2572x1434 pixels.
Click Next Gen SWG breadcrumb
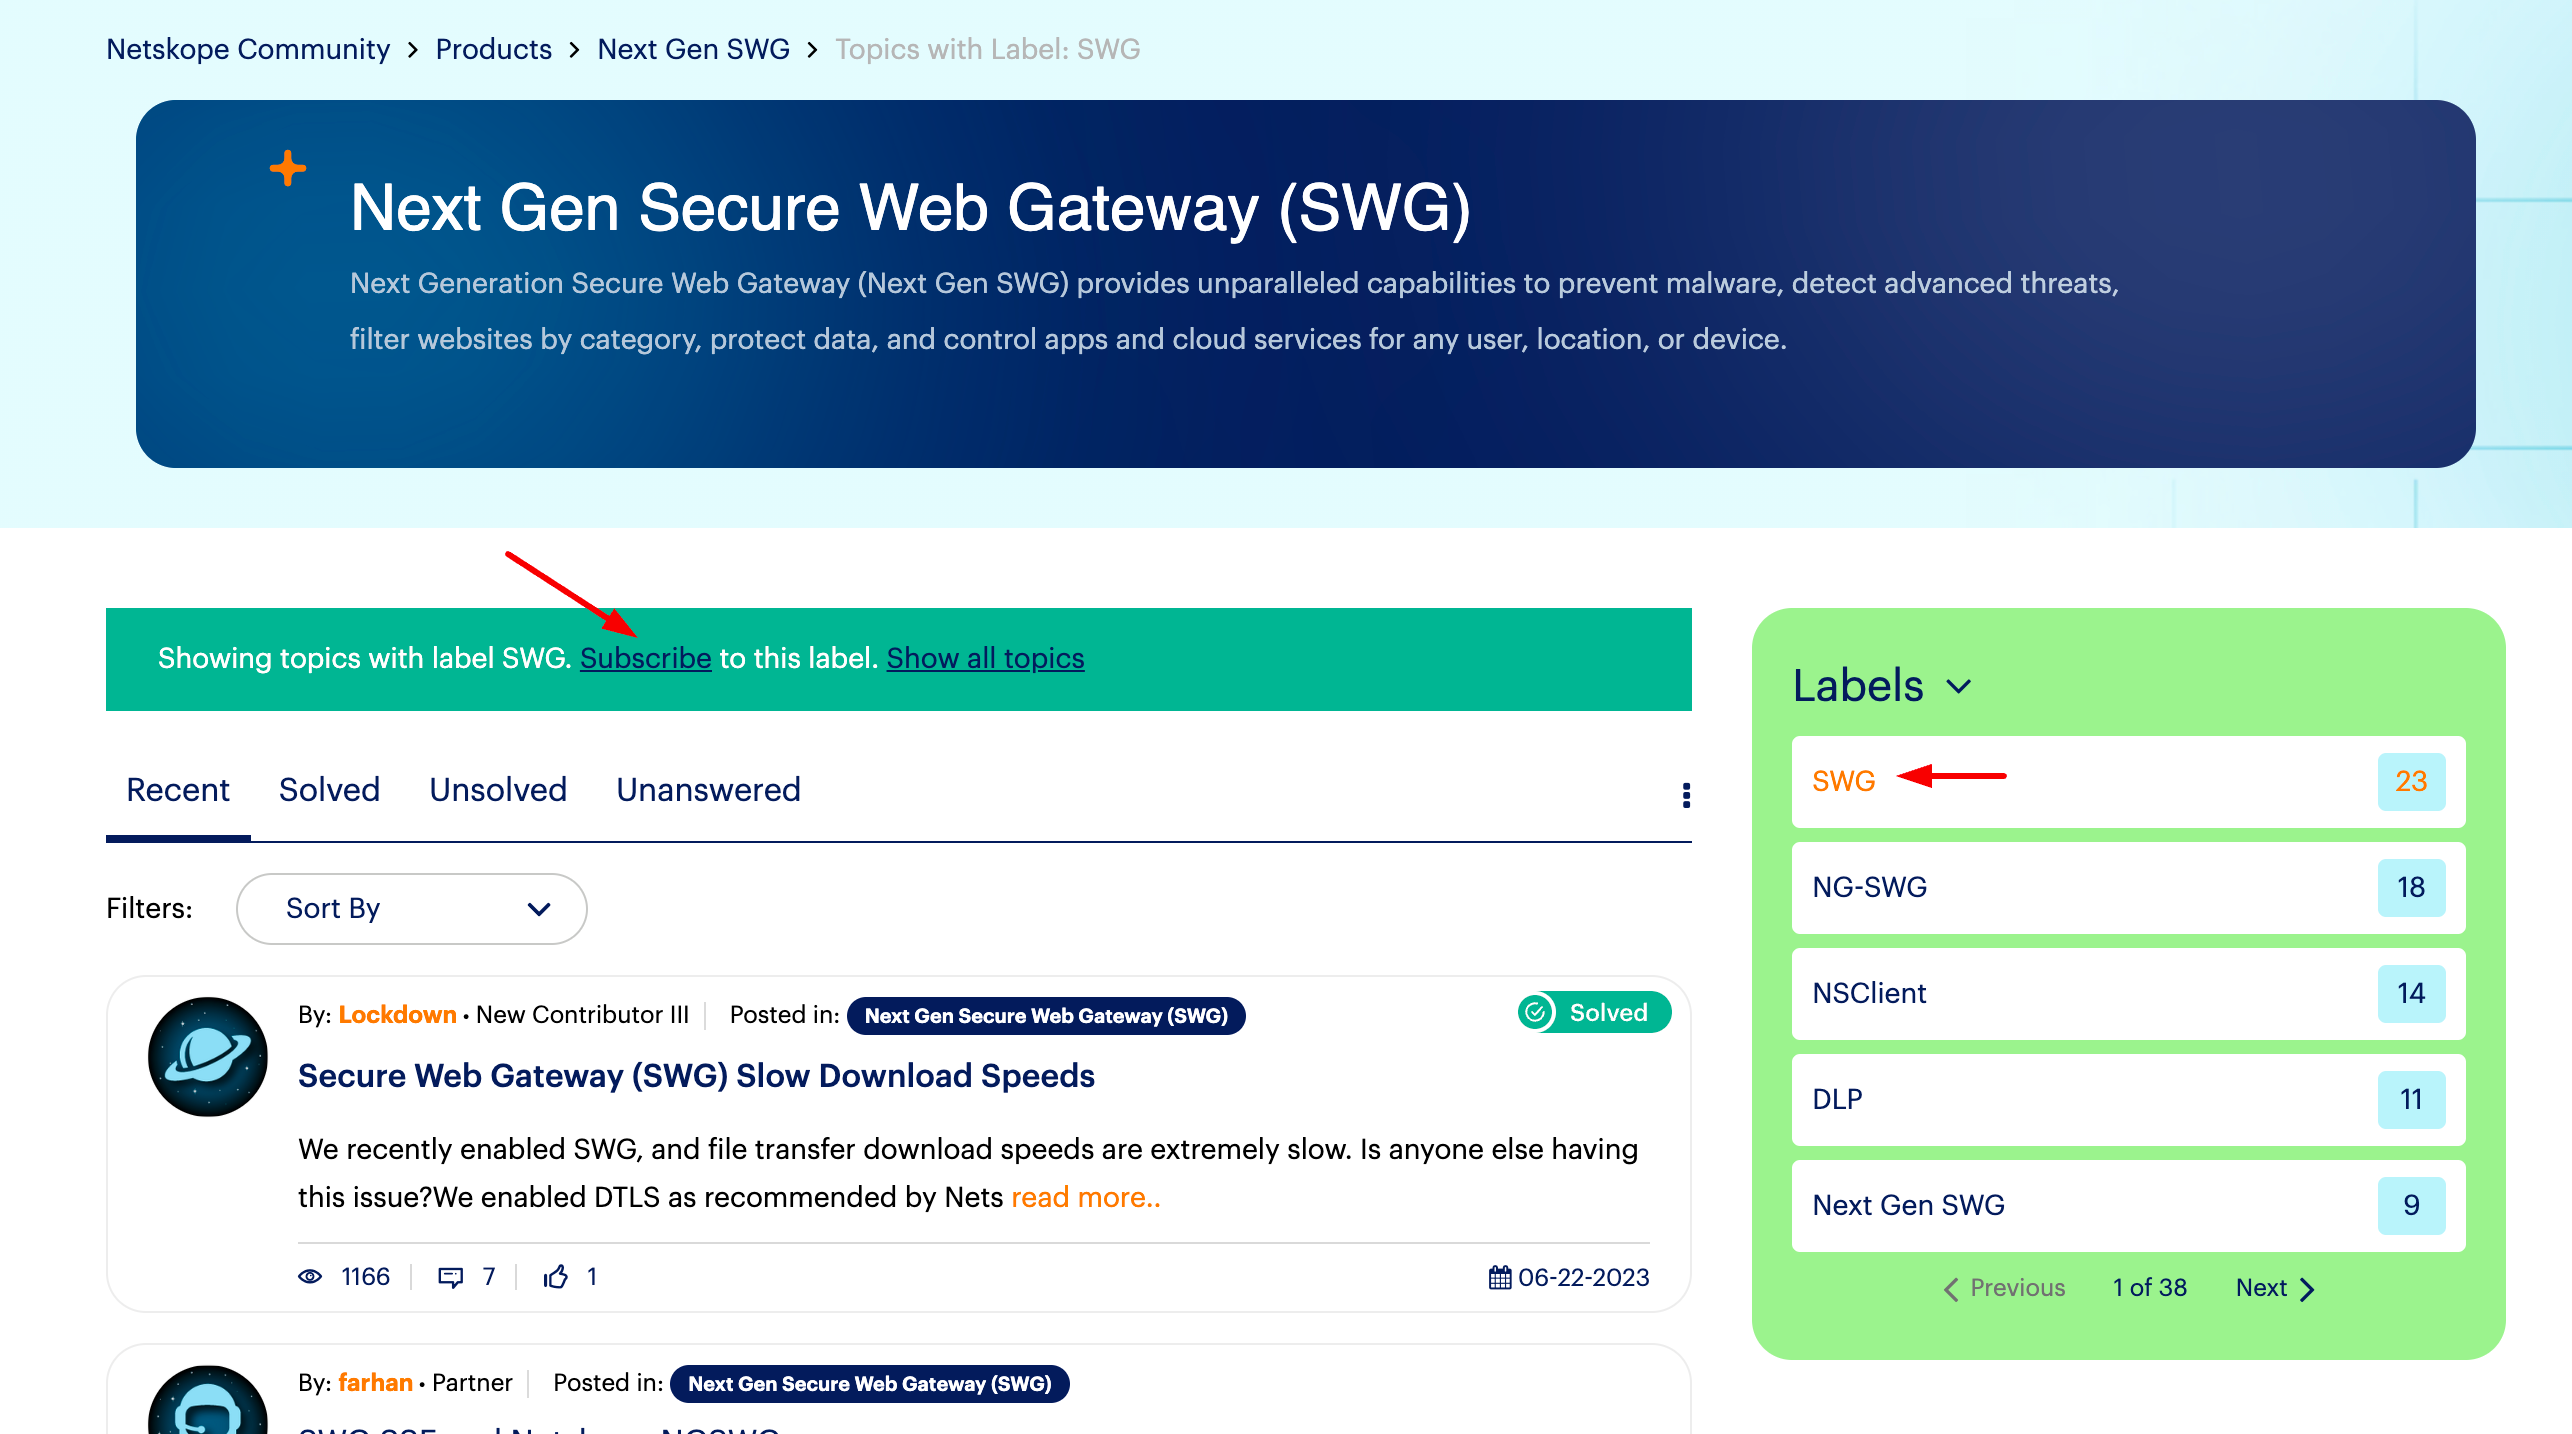tap(693, 49)
